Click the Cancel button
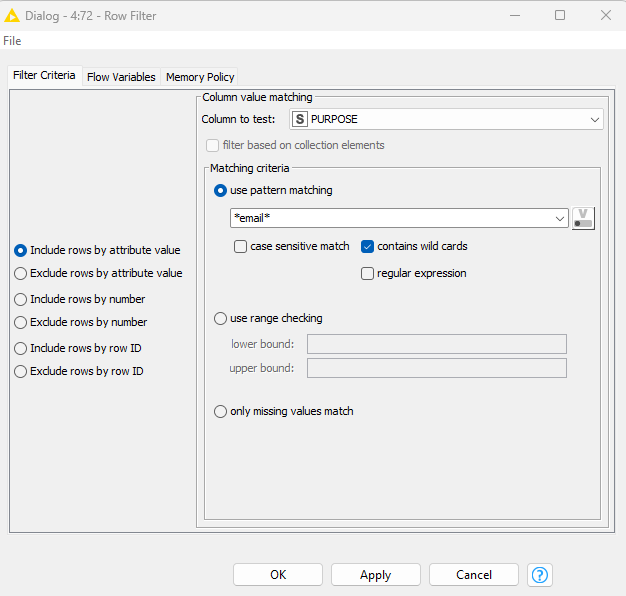626x596 pixels. (x=473, y=575)
